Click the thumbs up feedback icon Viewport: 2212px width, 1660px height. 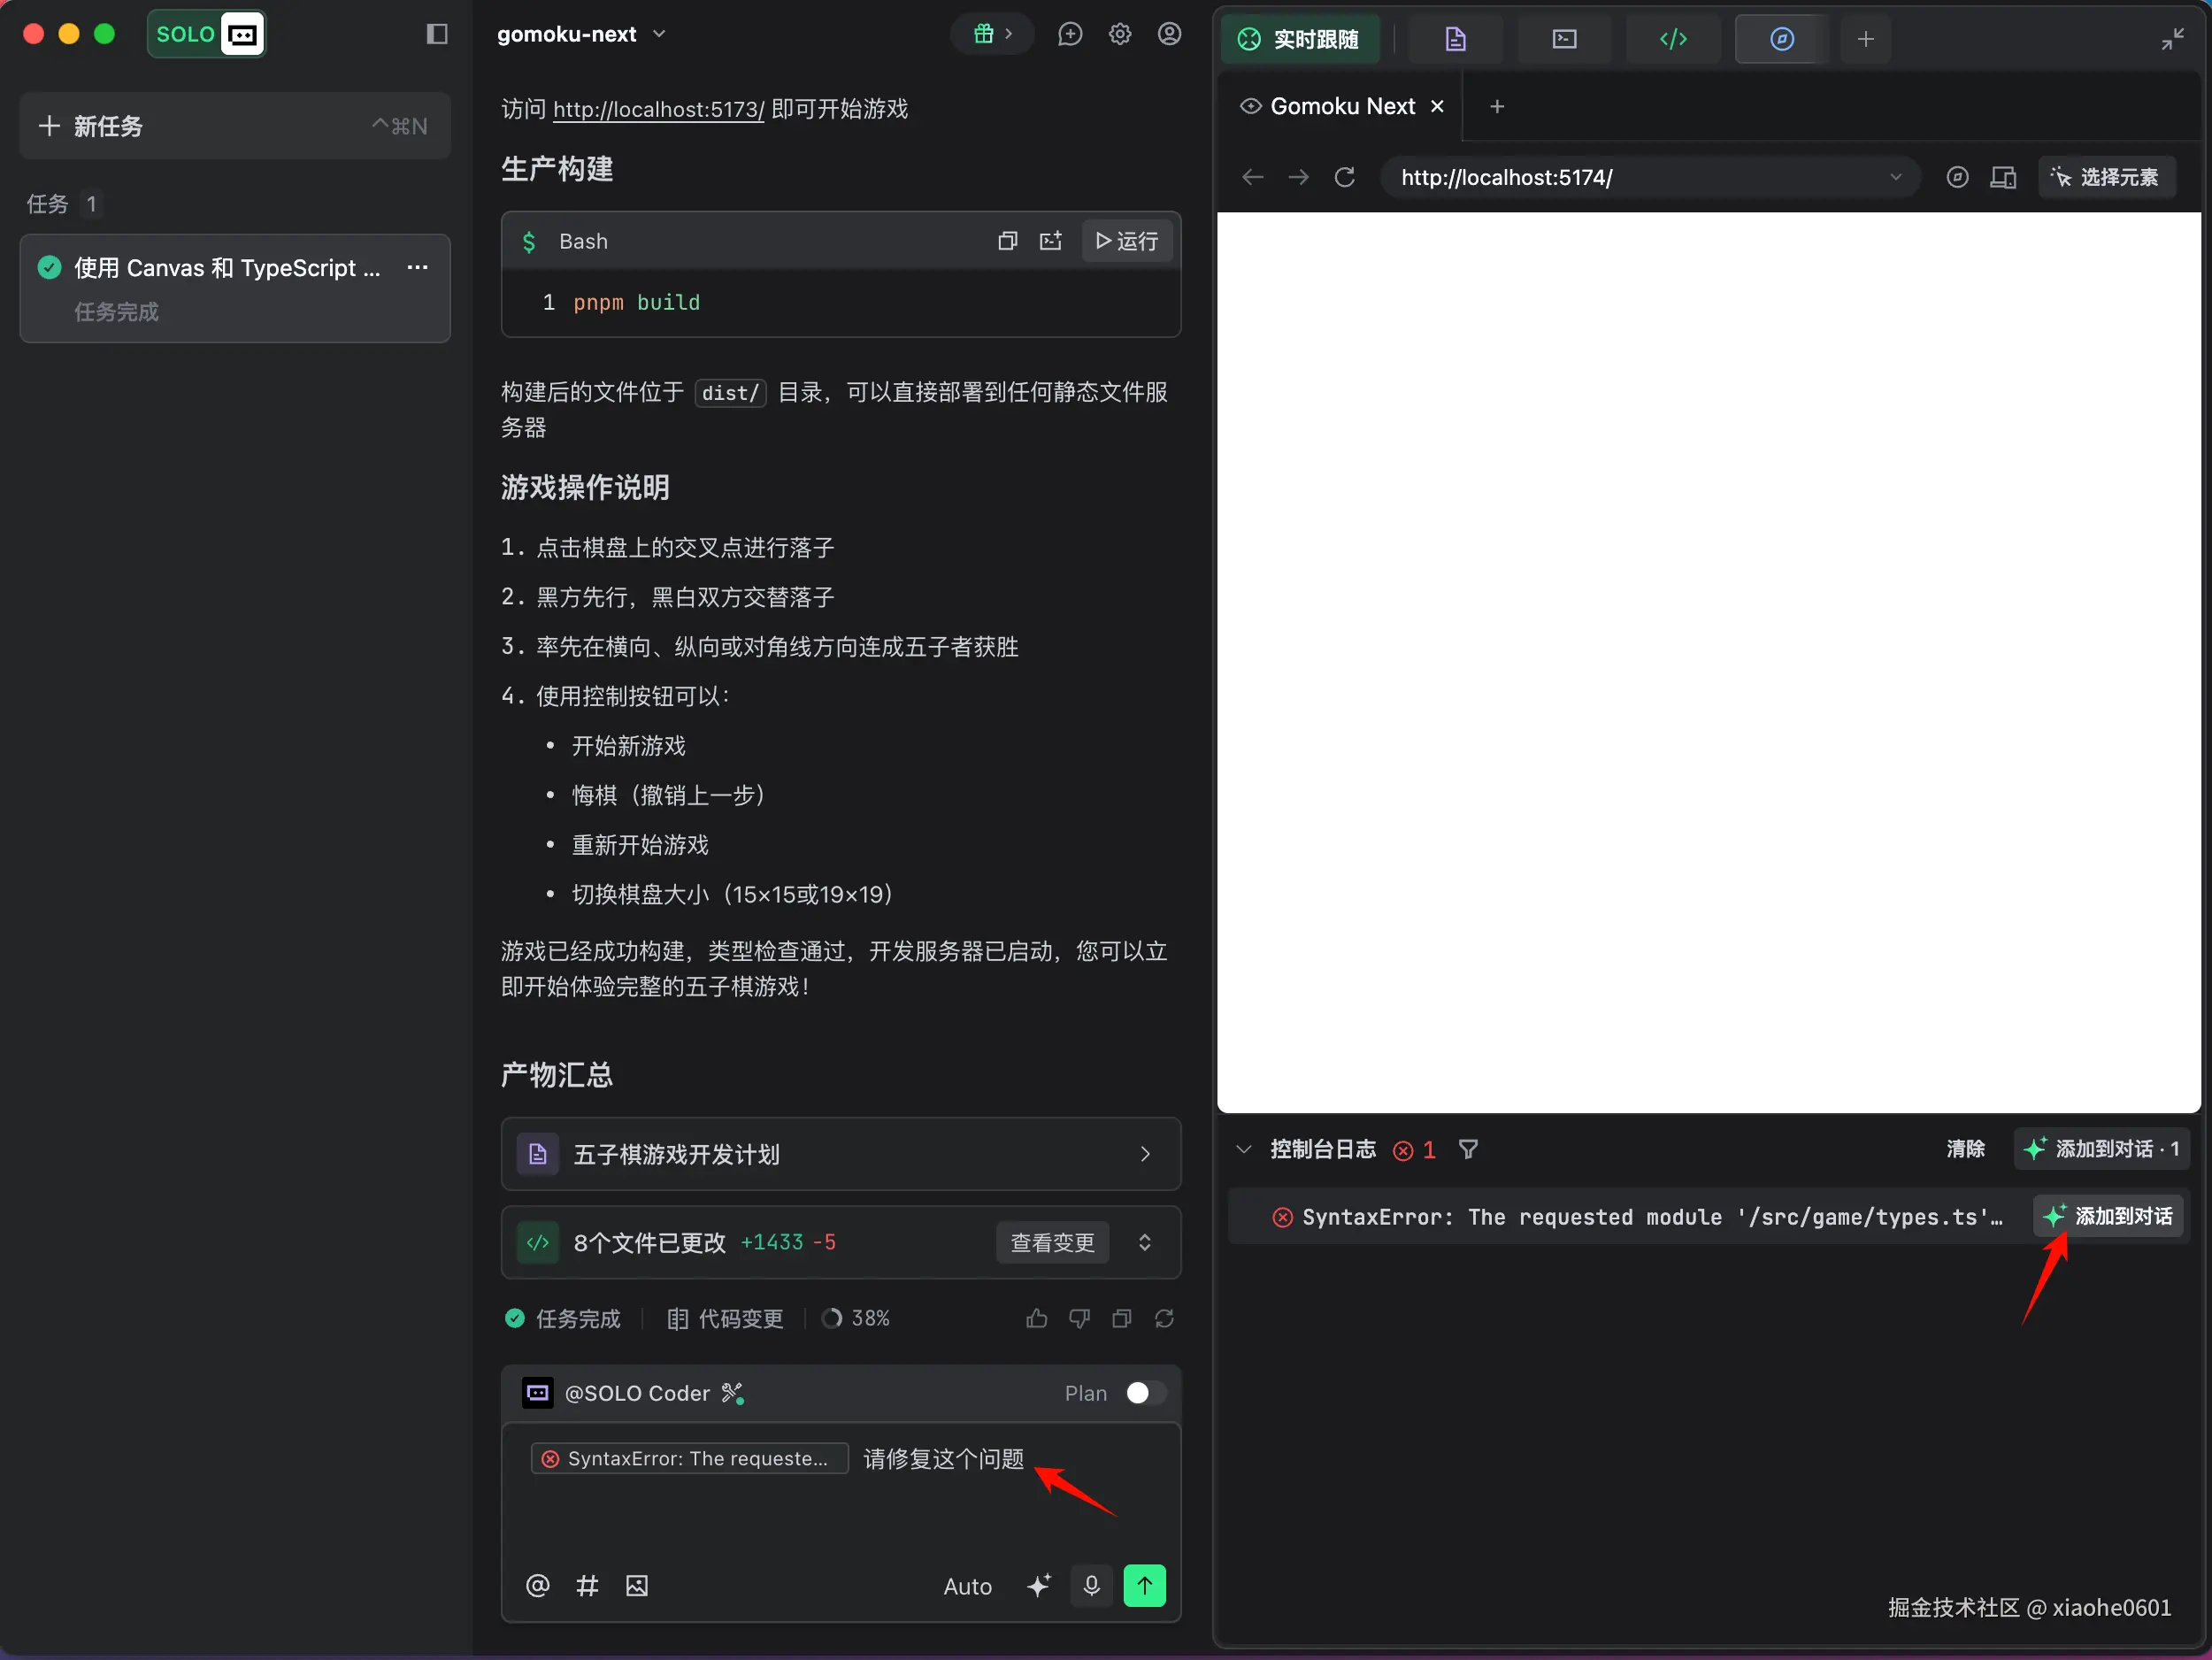point(1036,1319)
